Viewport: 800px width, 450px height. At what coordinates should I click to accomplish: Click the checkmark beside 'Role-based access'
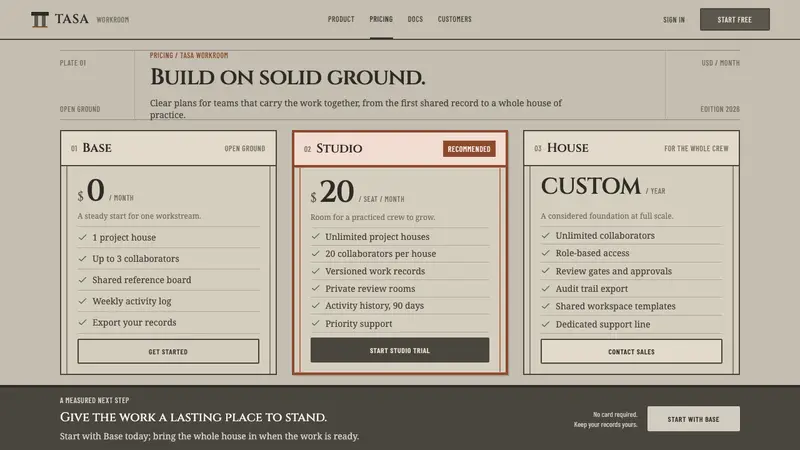click(x=546, y=253)
